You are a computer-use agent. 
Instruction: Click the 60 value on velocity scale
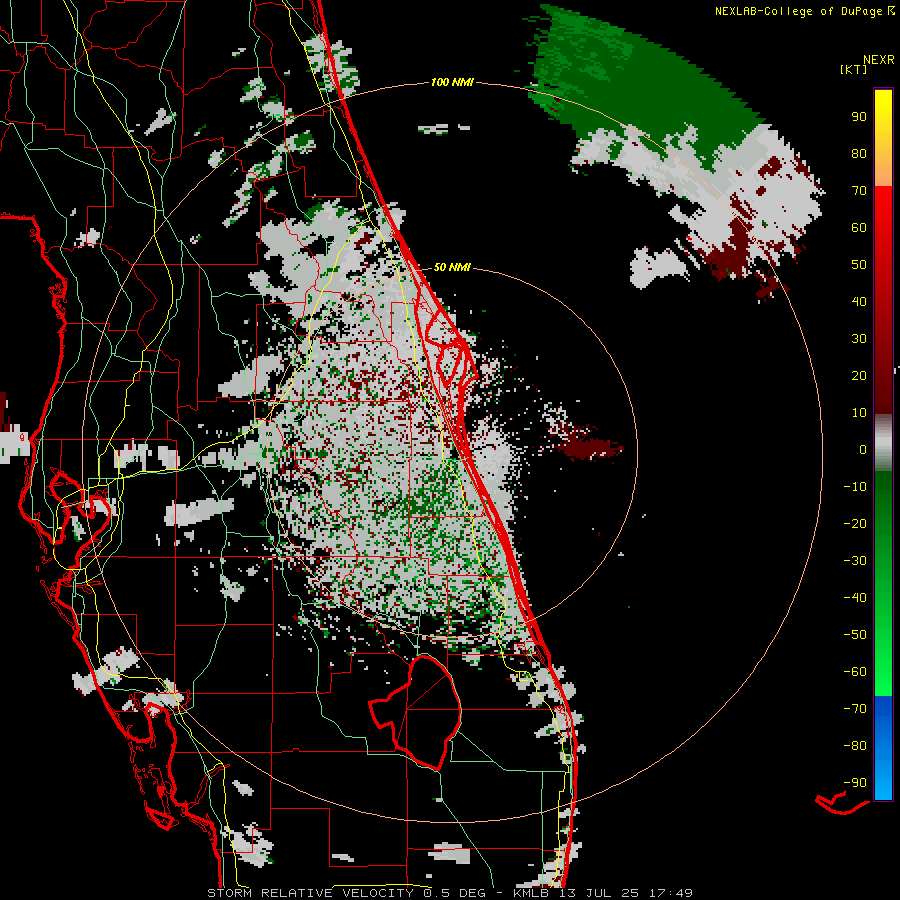859,228
